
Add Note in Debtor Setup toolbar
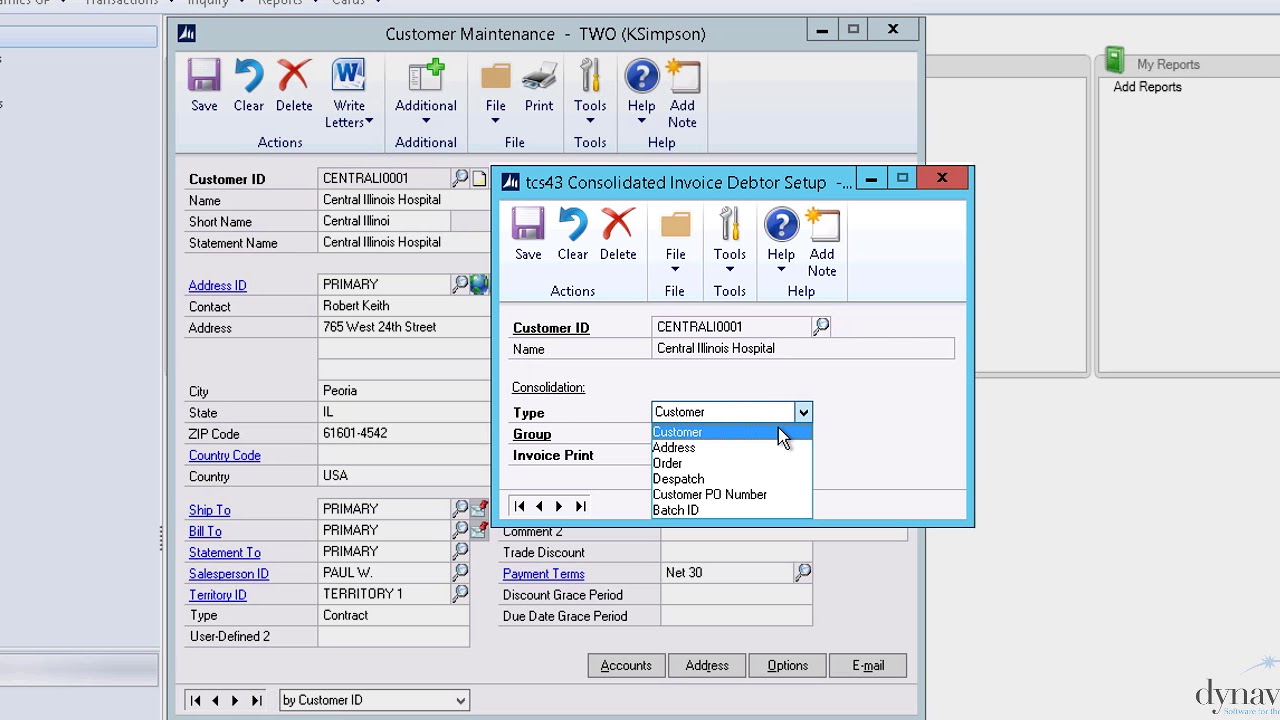[x=822, y=242]
